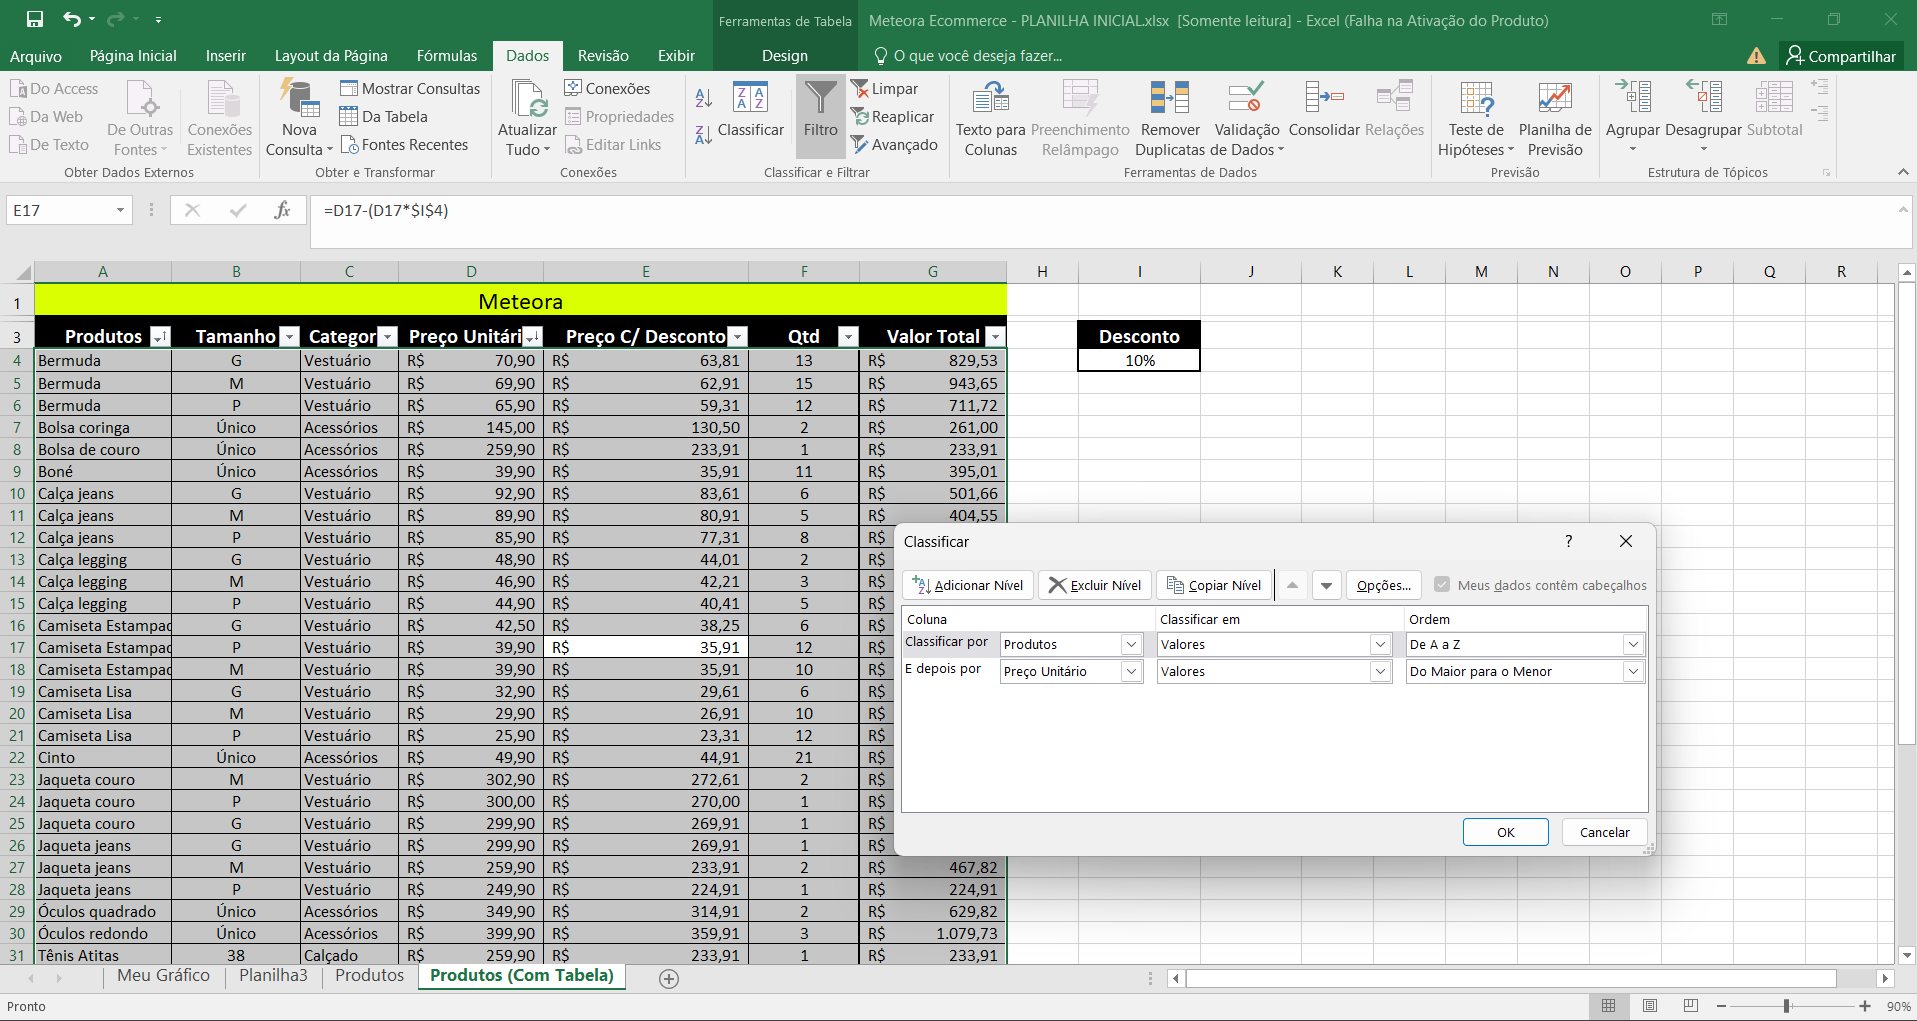This screenshot has width=1917, height=1021.
Task: Open the Arquivo tab
Action: [x=35, y=56]
